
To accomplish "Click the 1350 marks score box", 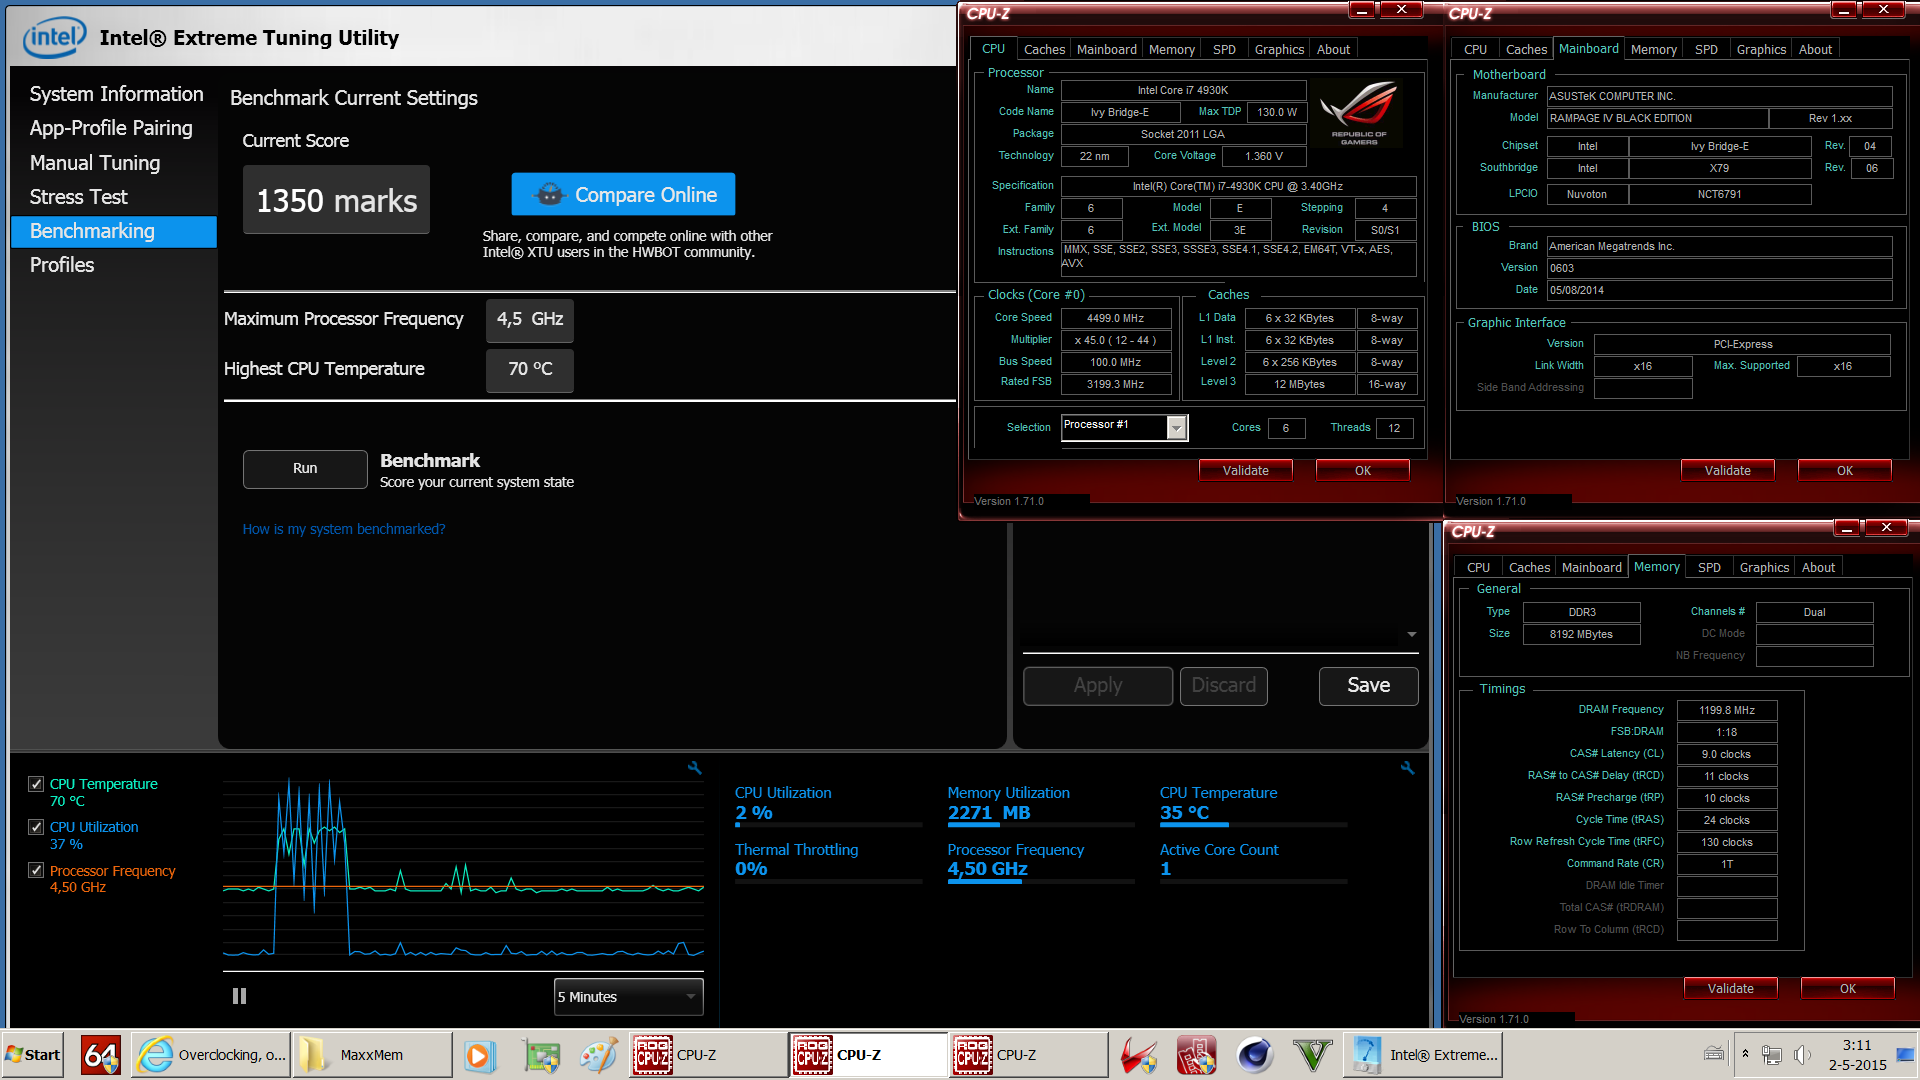I will 336,200.
